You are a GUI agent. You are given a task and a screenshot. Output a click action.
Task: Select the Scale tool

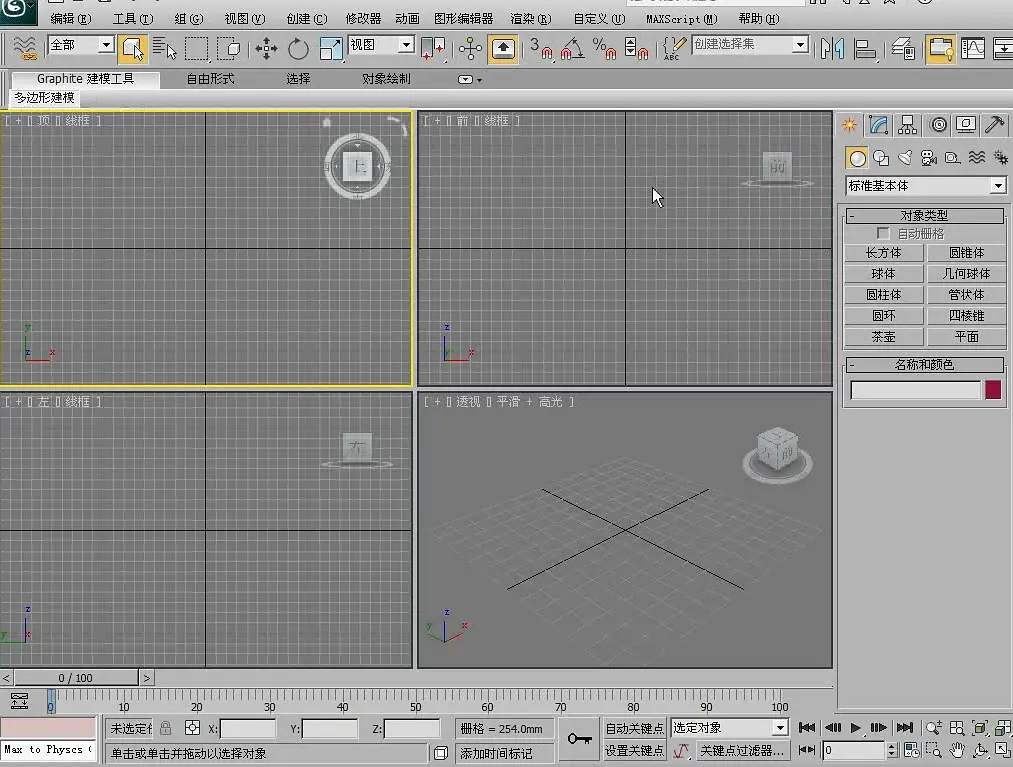[x=331, y=48]
